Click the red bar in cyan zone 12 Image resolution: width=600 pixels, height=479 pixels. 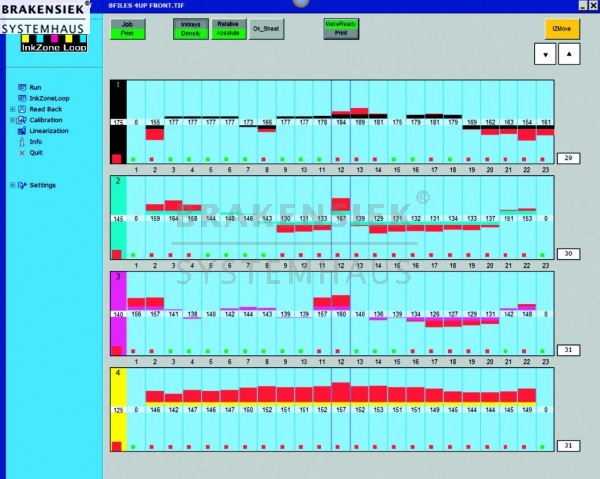[341, 204]
